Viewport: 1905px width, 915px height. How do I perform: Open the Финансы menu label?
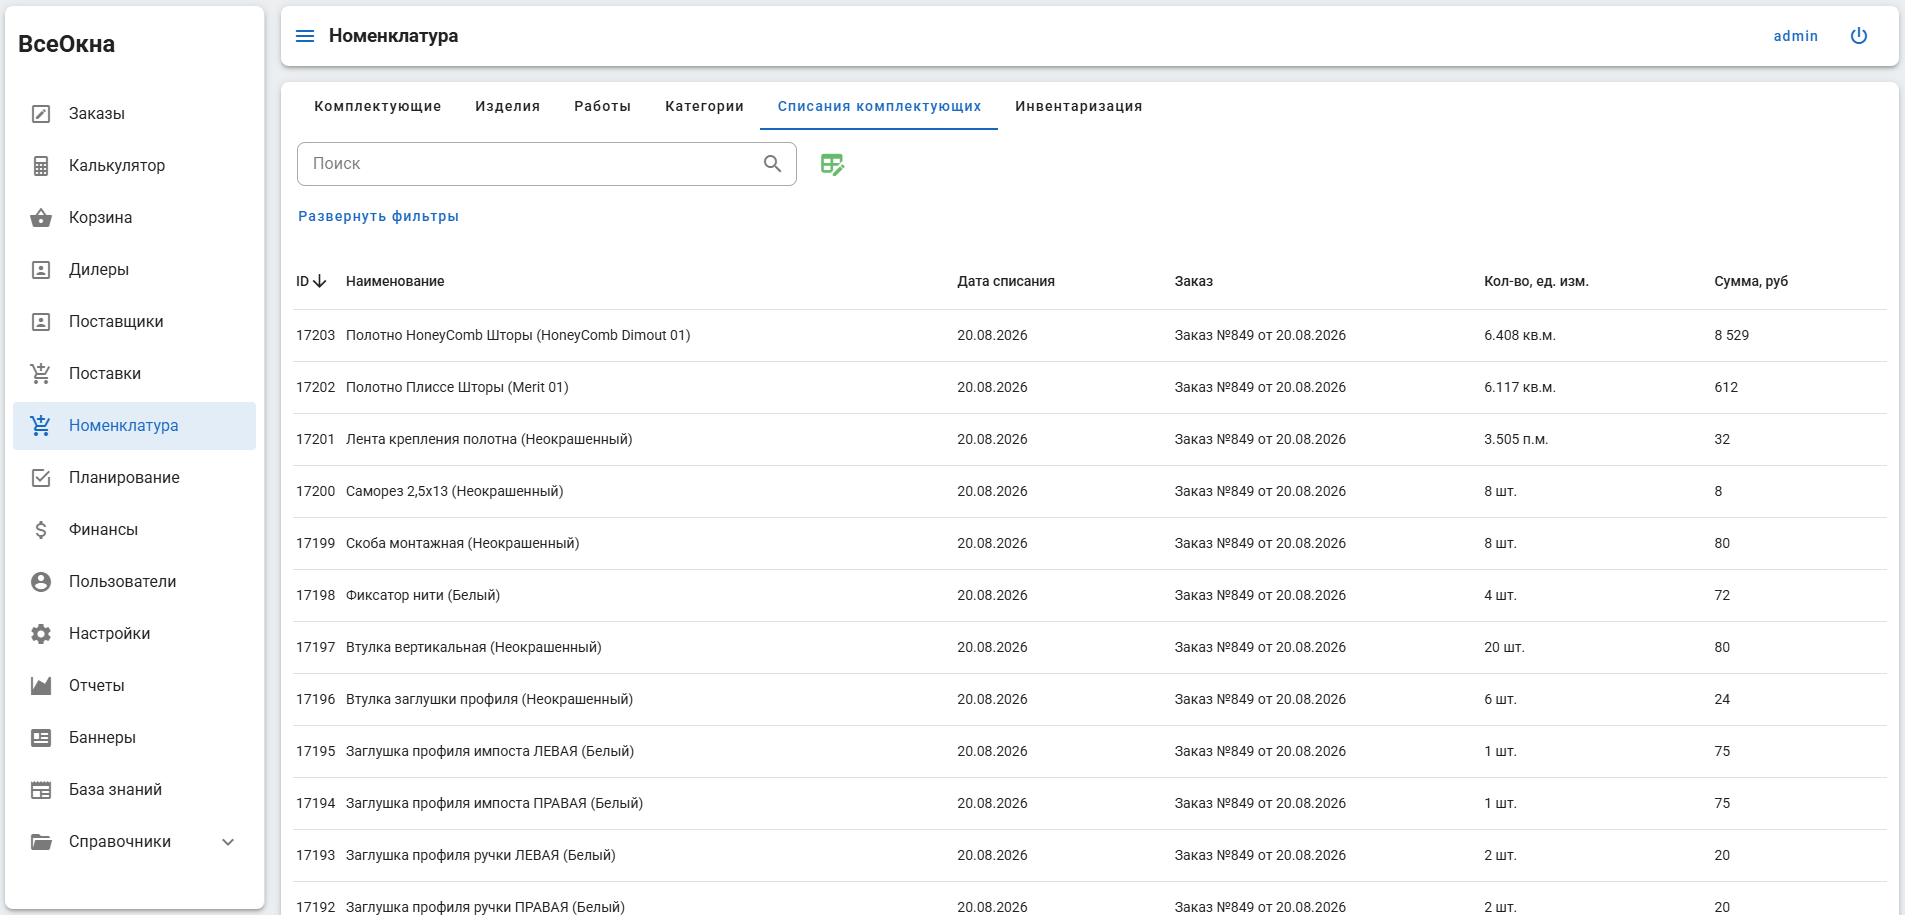pos(104,530)
